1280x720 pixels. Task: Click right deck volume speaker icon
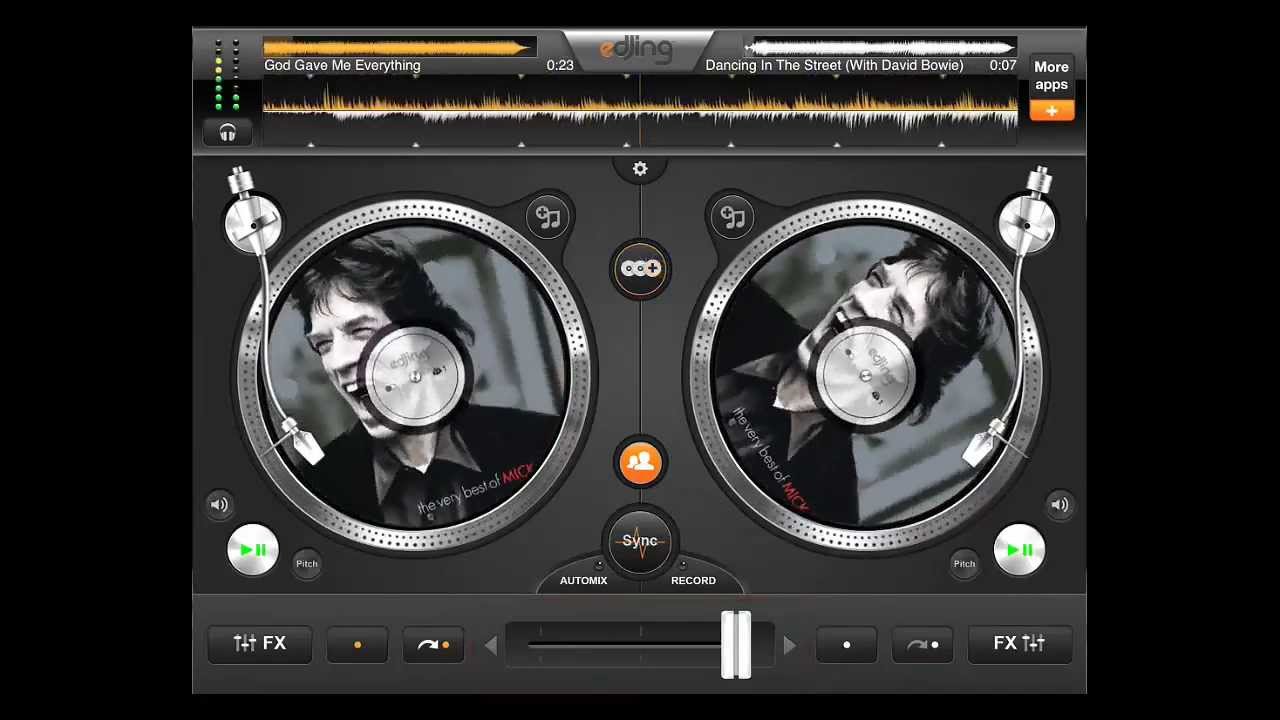tap(1060, 505)
